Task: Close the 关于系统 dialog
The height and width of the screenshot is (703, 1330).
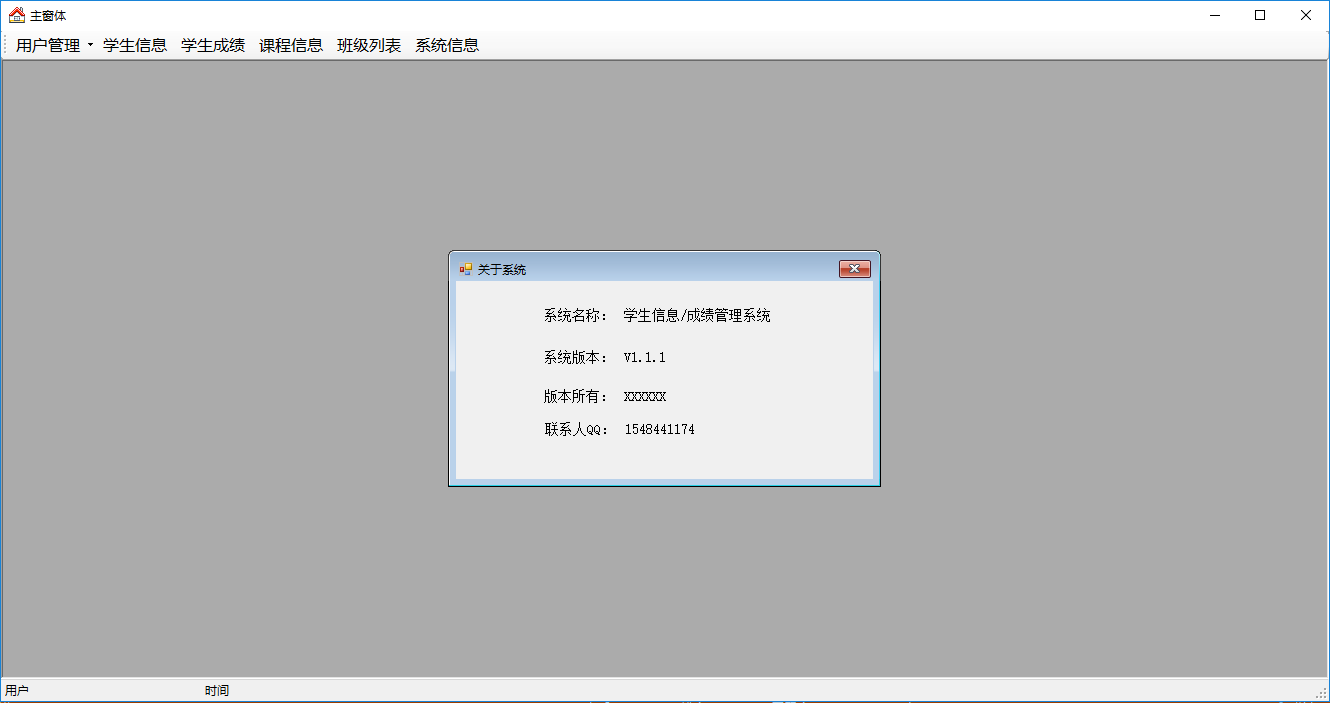Action: [855, 269]
